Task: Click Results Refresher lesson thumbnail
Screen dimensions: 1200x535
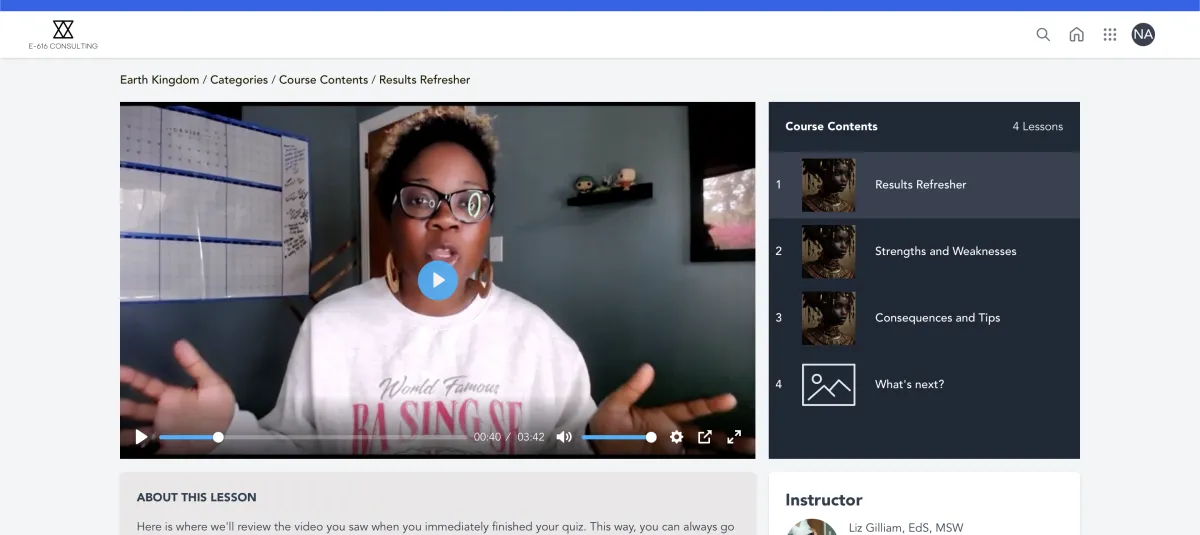Action: click(x=829, y=185)
